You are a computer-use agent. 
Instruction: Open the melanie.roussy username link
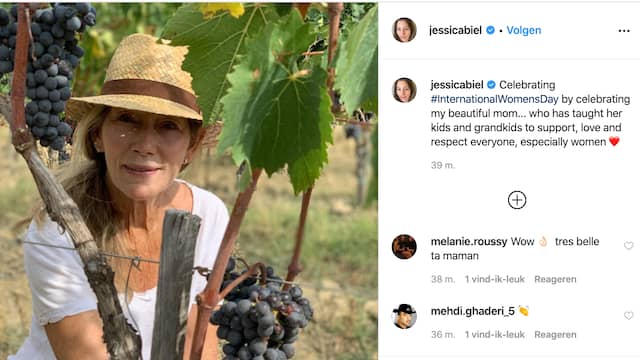(469, 242)
